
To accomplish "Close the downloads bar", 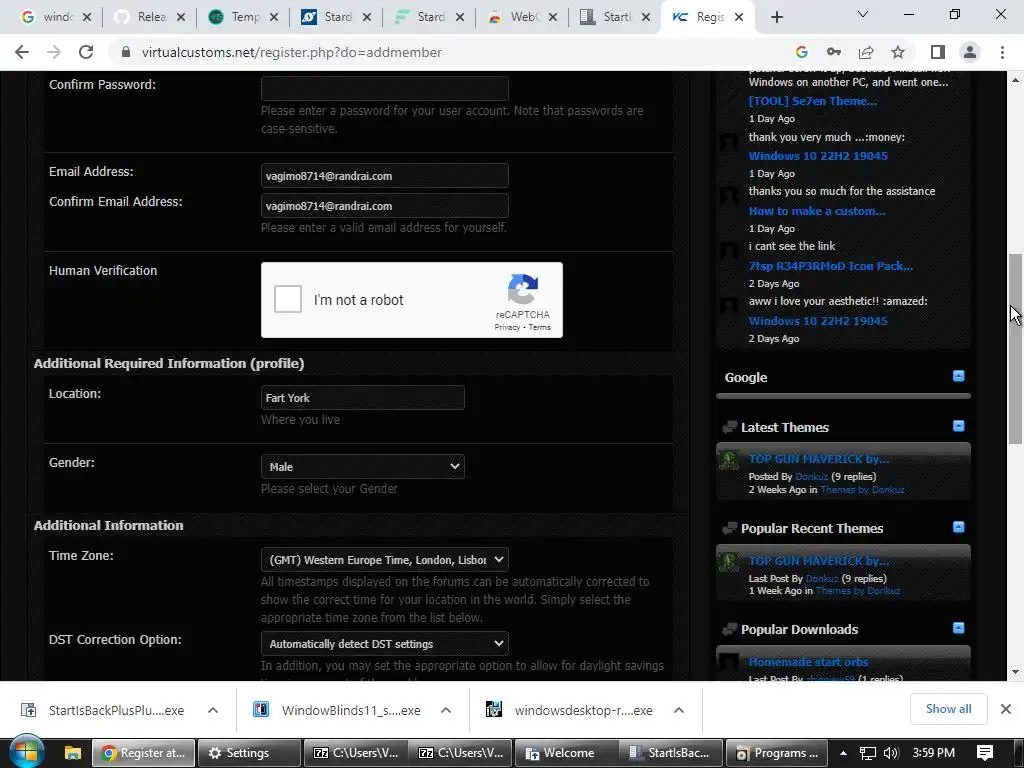I will tap(1006, 709).
